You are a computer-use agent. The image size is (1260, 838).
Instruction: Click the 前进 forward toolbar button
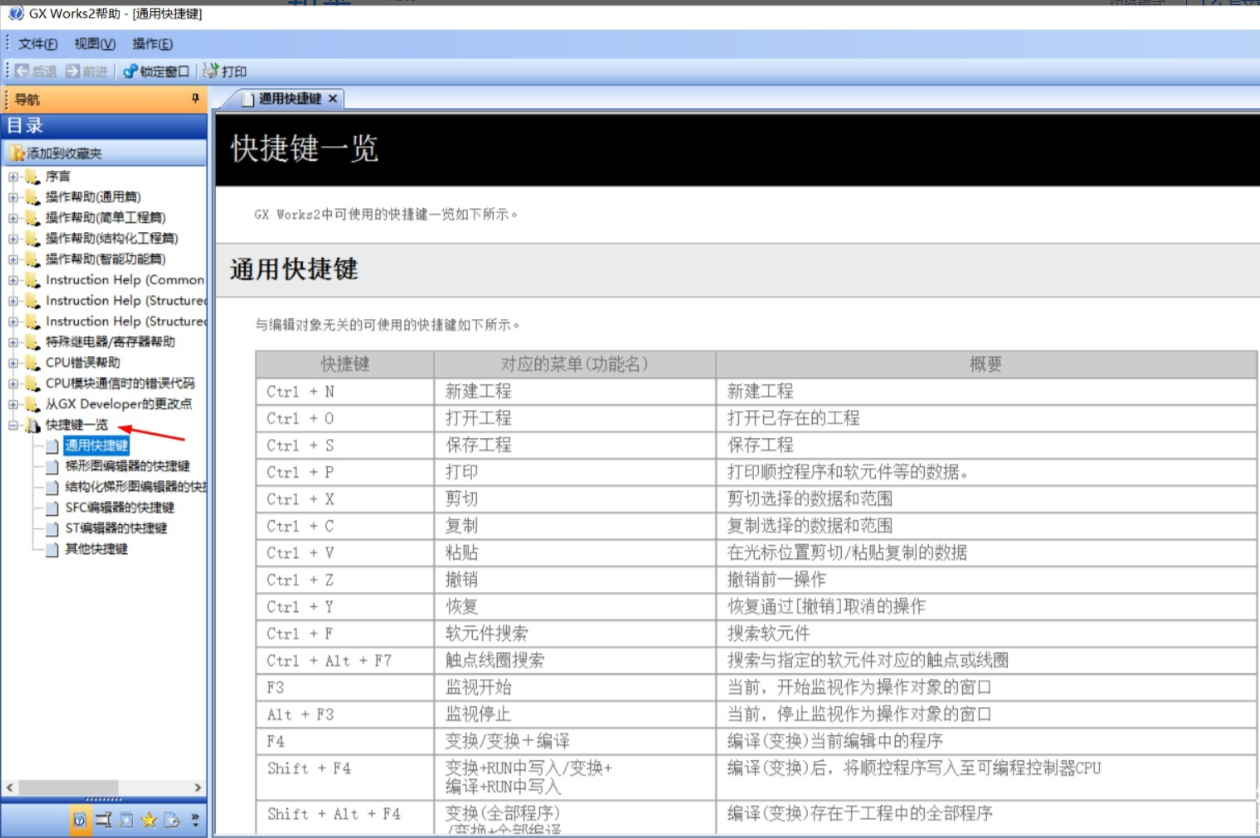[87, 71]
